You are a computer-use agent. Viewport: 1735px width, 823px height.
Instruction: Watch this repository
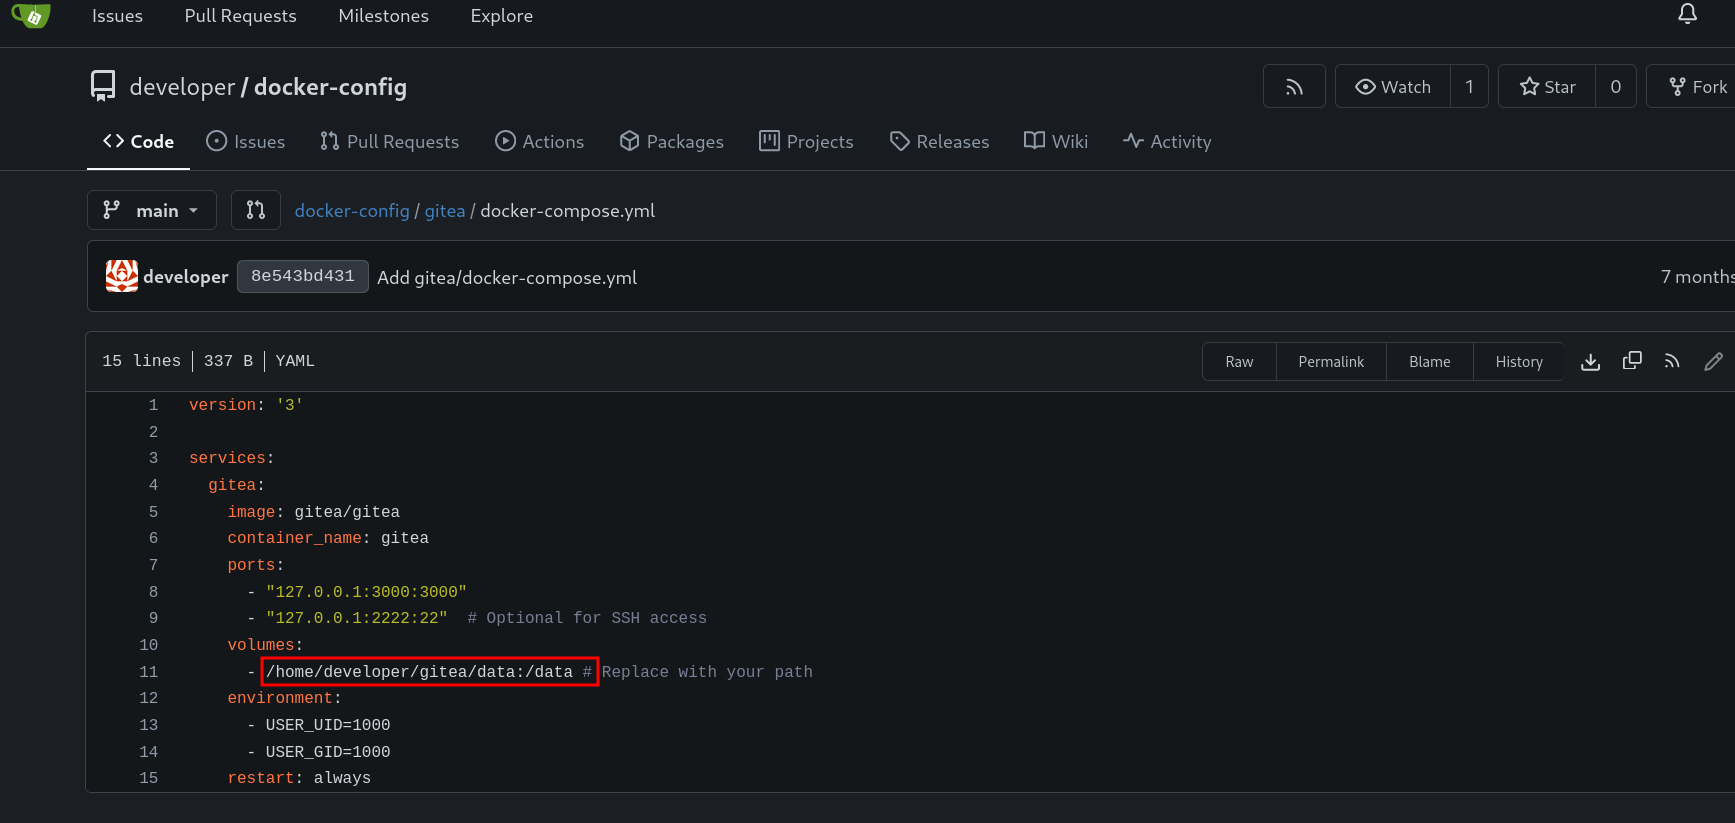1393,87
